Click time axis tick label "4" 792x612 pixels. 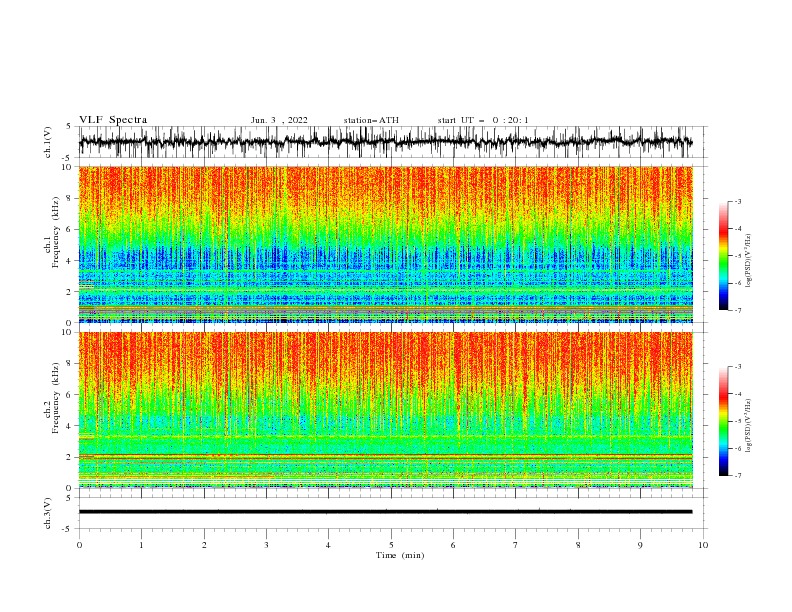(x=328, y=545)
